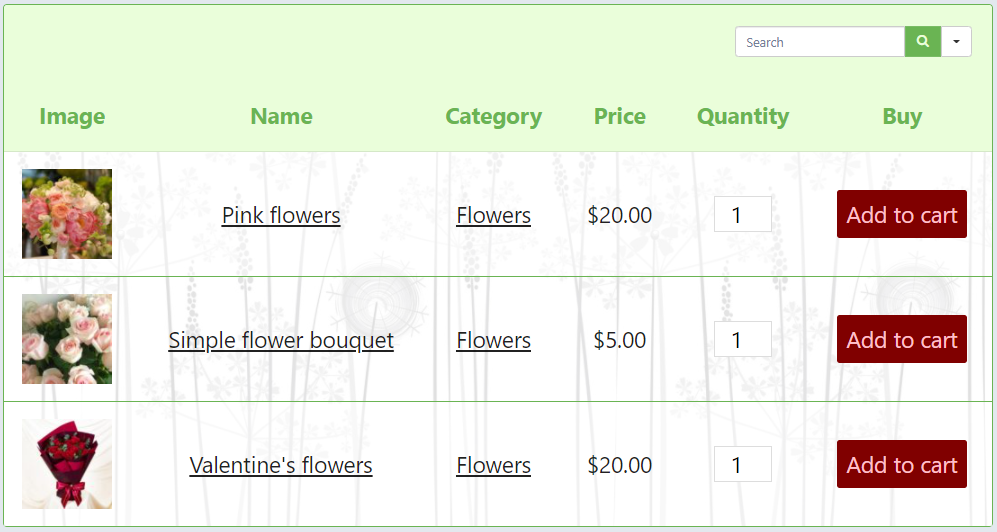
Task: Open the Pink flowers product link
Action: point(281,215)
